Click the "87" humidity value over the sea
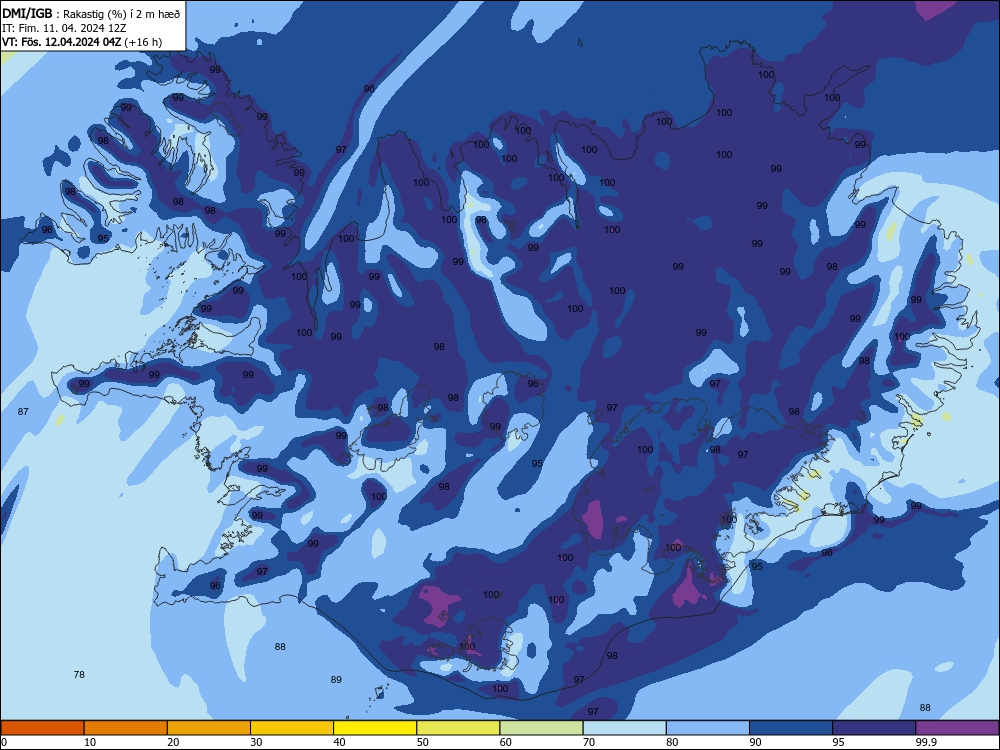 coord(23,412)
